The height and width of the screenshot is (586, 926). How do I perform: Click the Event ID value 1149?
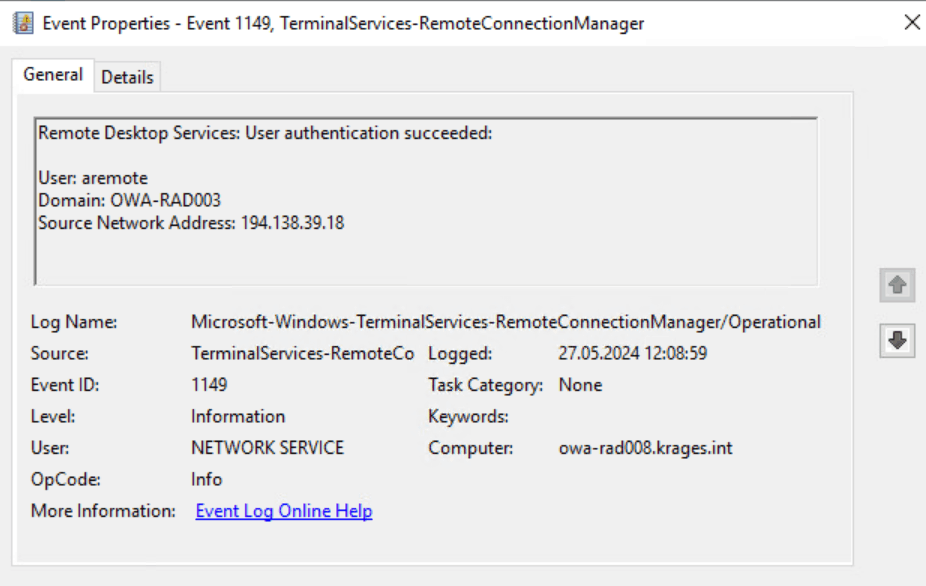[209, 385]
